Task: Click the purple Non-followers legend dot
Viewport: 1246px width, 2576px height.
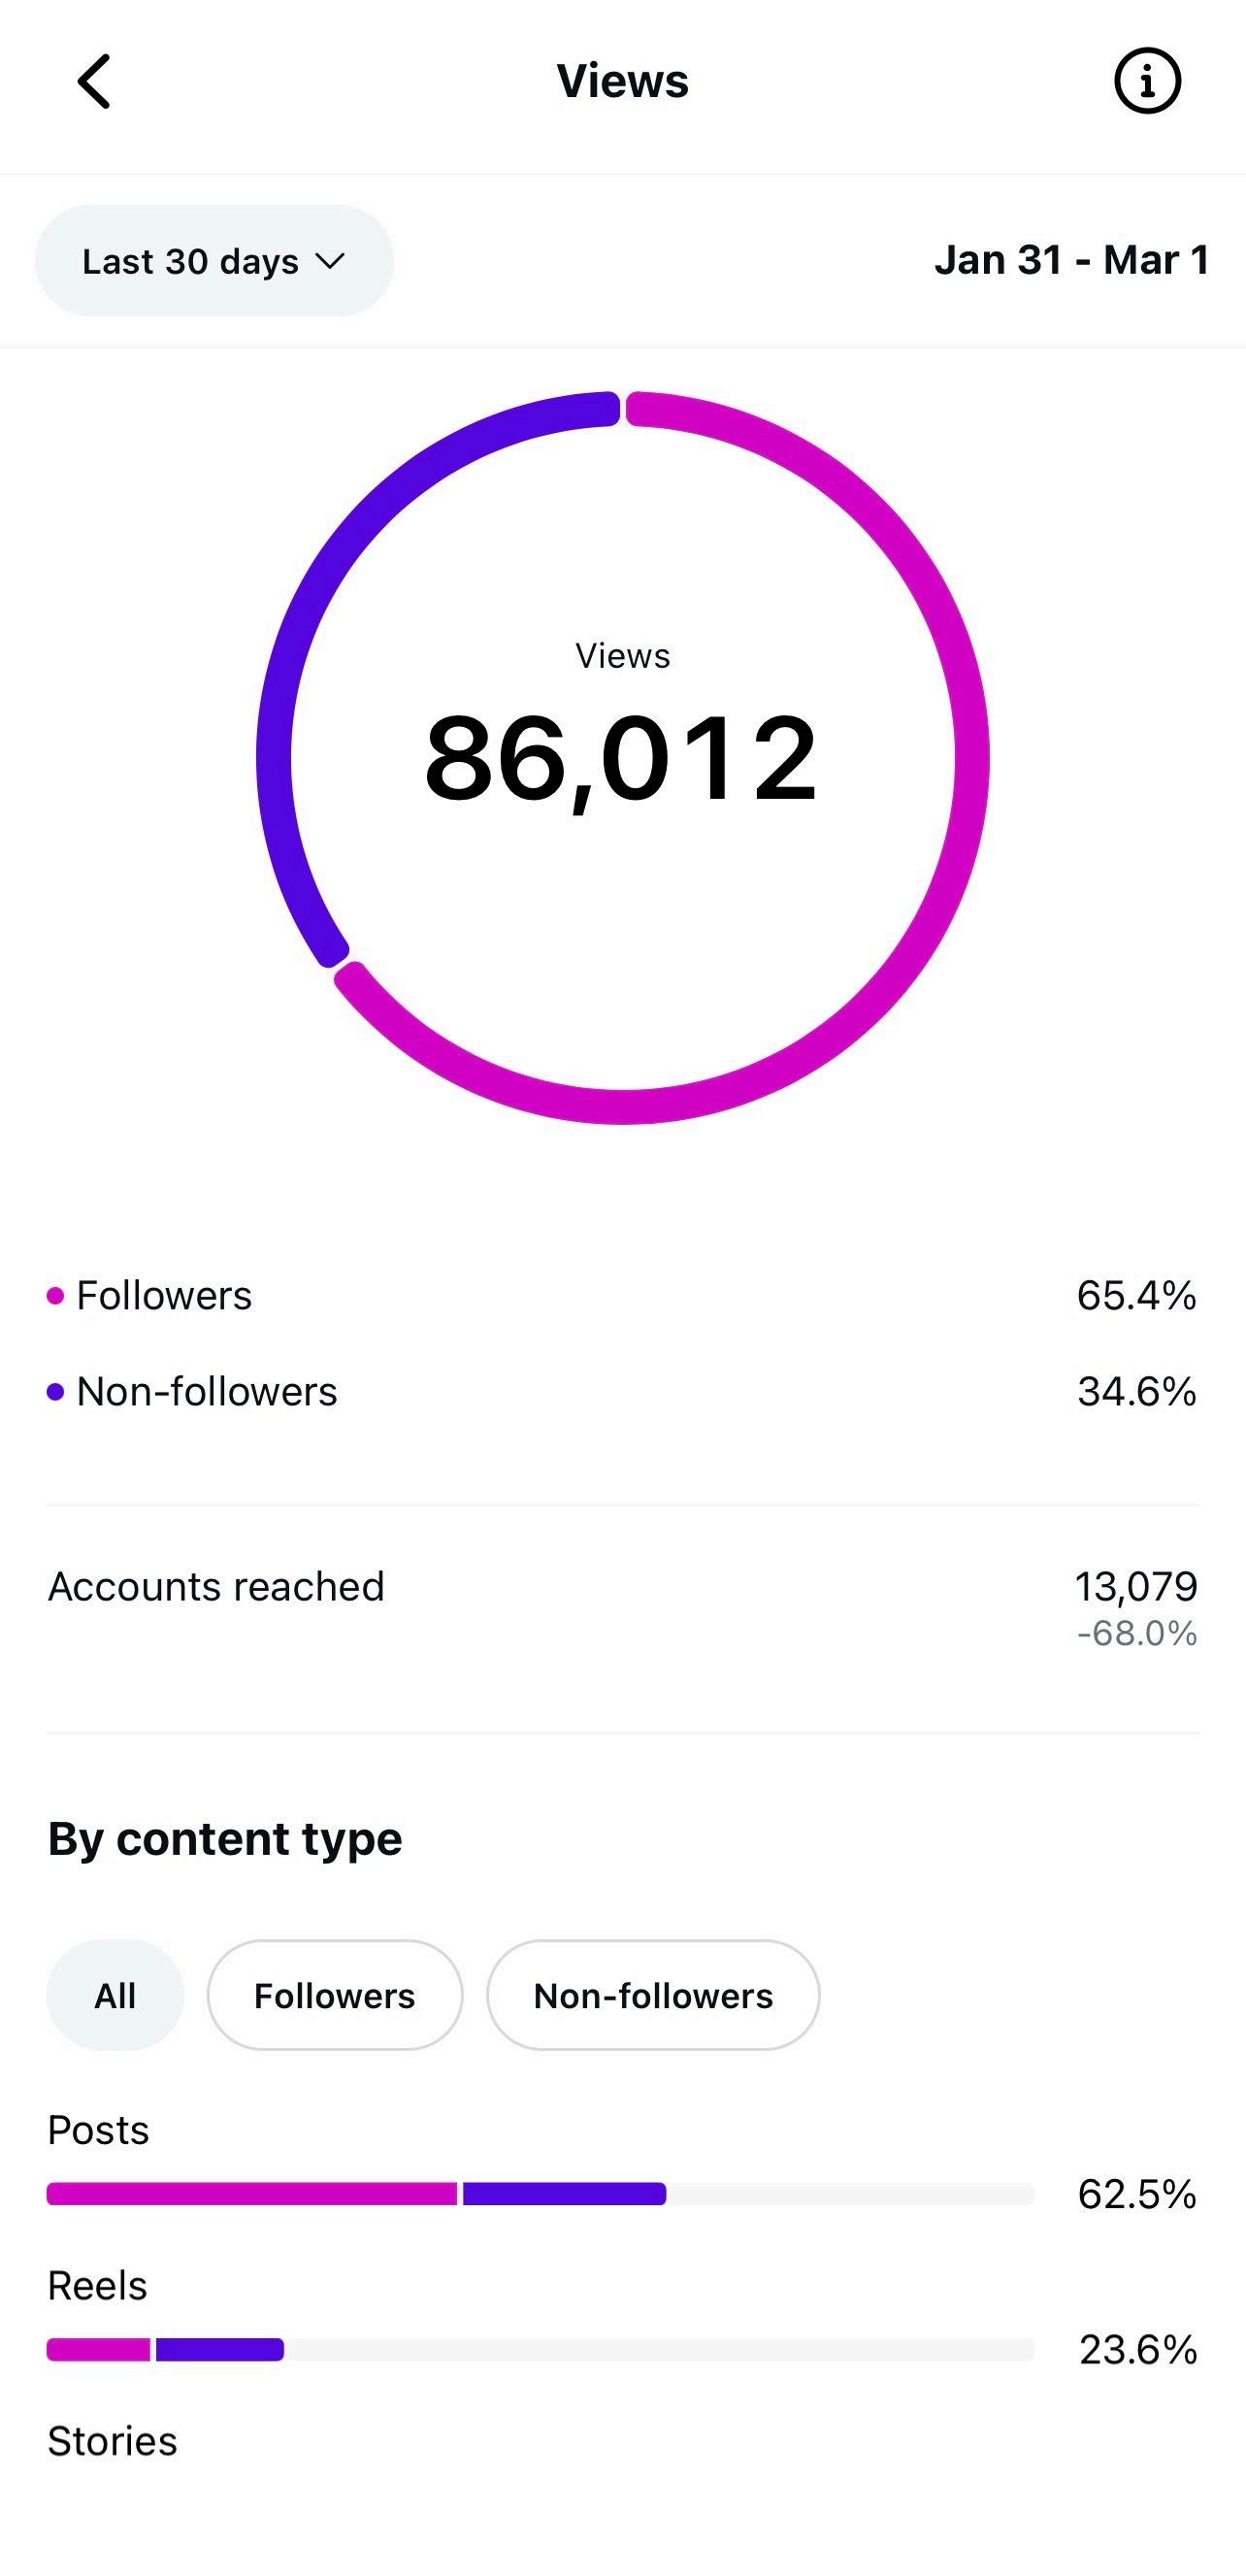Action: coord(56,1392)
